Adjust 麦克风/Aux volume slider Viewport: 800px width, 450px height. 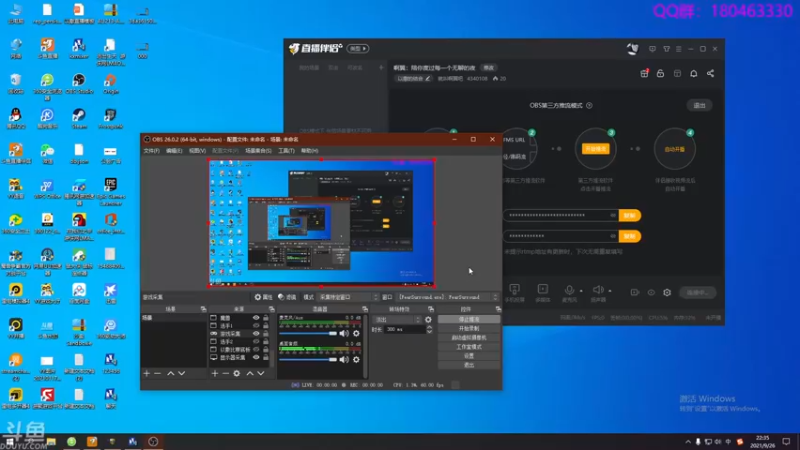(308, 334)
